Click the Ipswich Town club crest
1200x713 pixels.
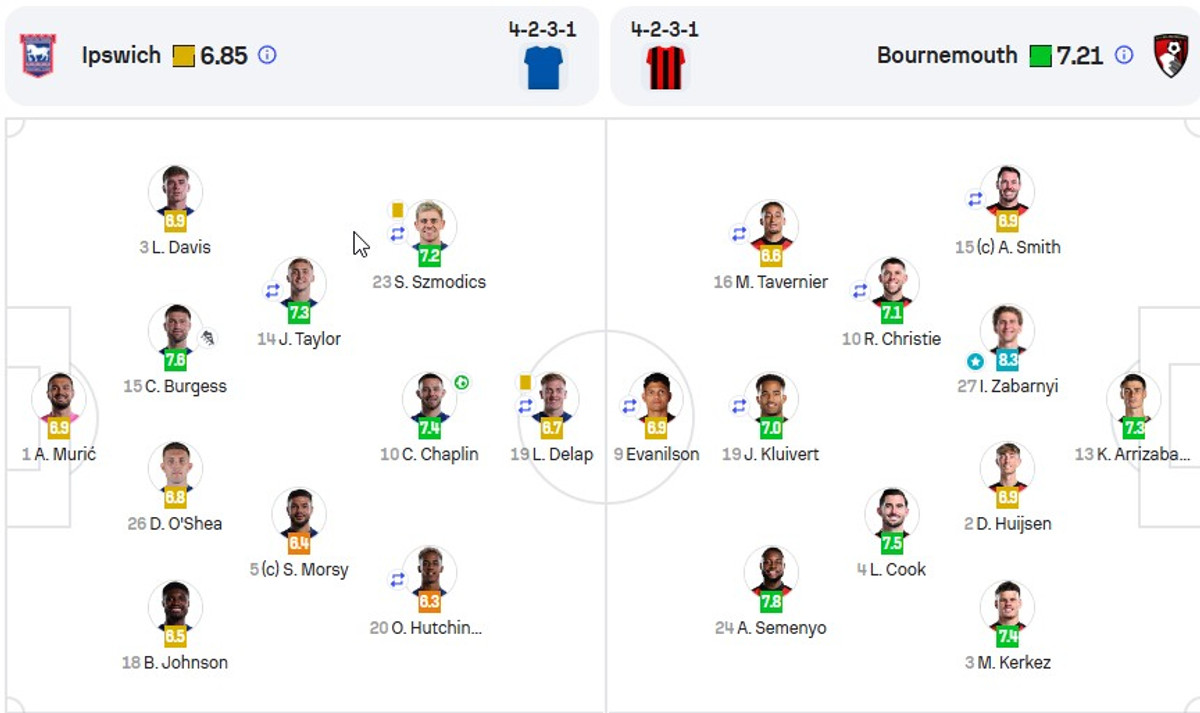coord(38,56)
